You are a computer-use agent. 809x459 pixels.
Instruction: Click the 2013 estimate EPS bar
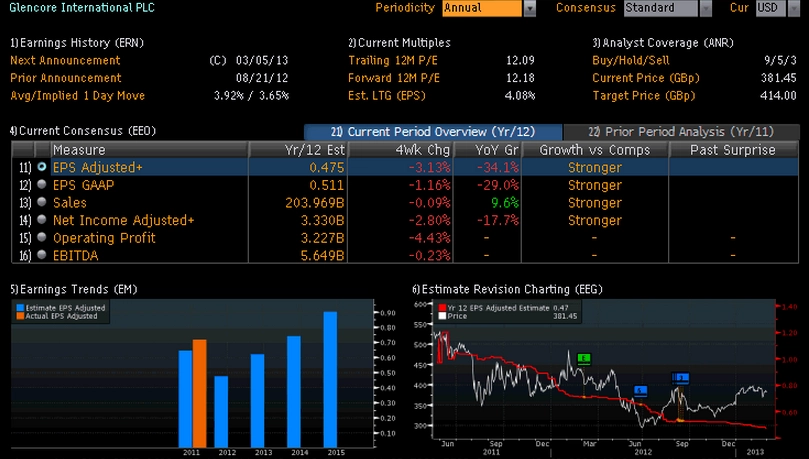[x=257, y=401]
